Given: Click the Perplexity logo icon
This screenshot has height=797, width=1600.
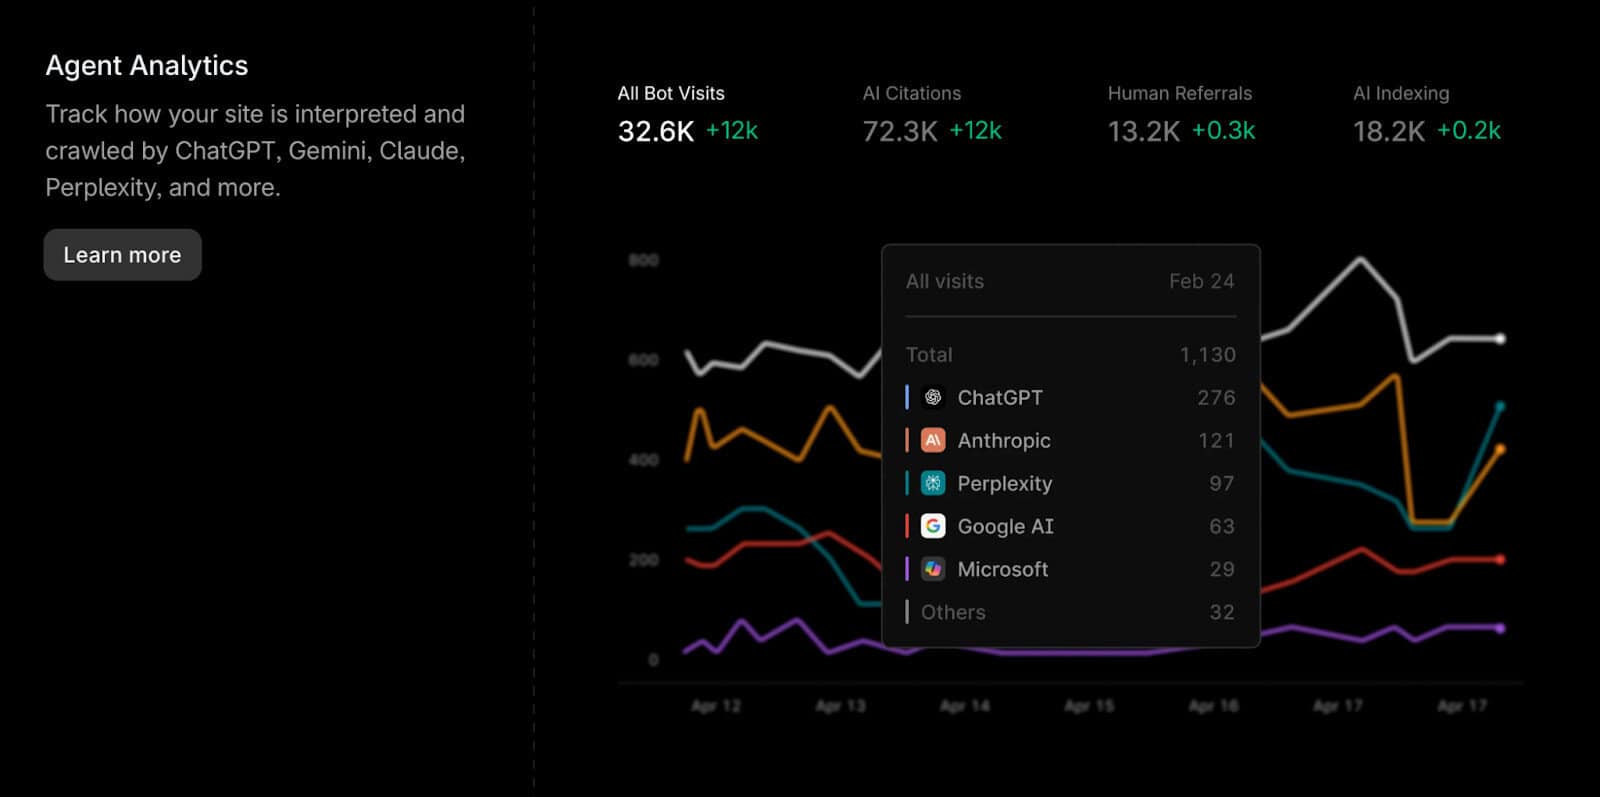Looking at the screenshot, I should click(x=932, y=484).
